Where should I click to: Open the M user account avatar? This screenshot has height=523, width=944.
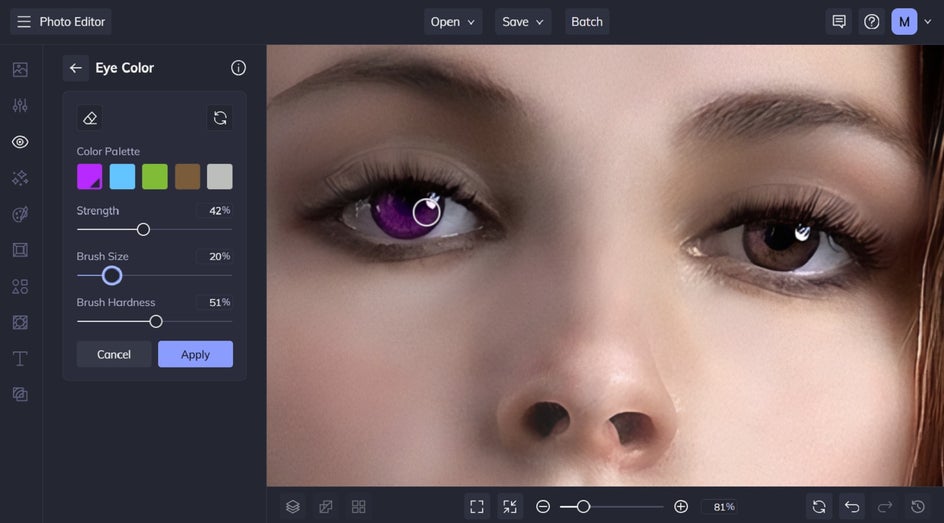point(904,22)
